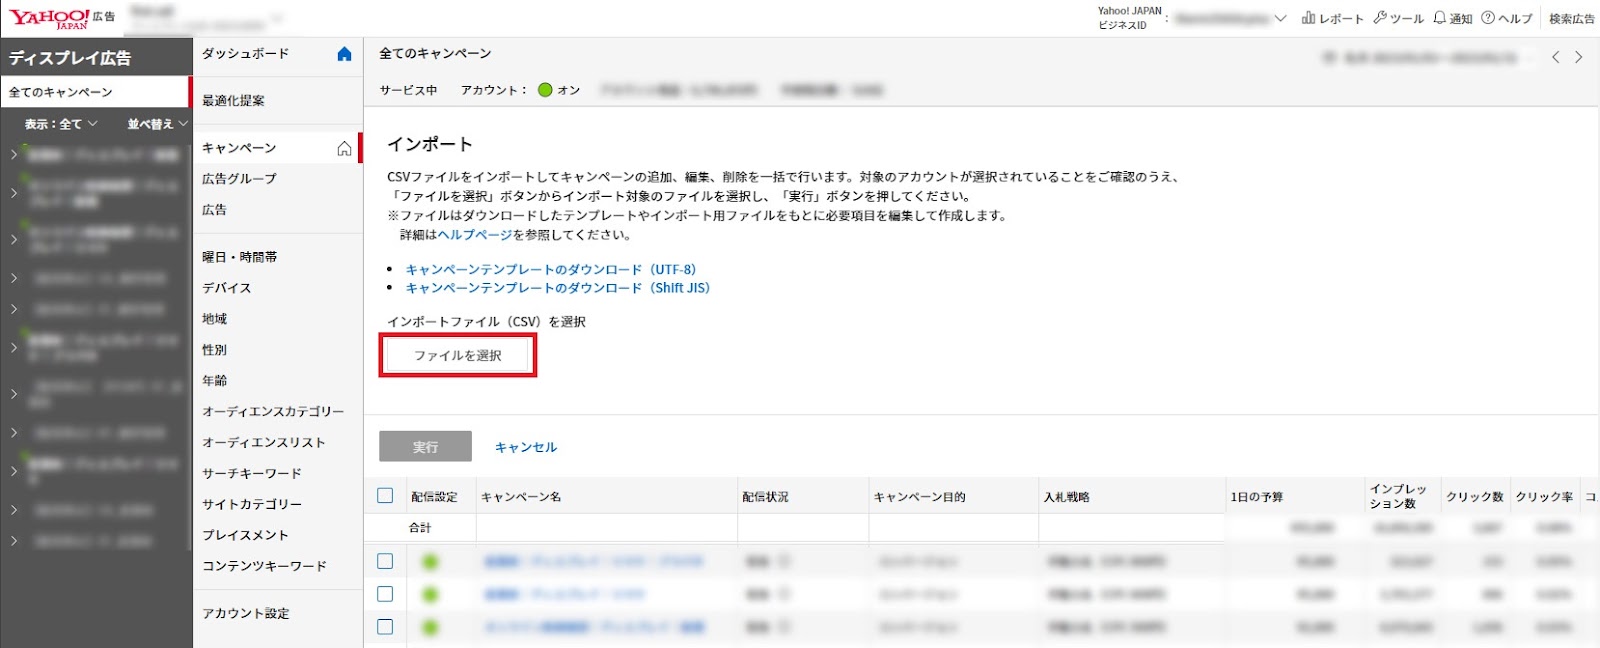Open the wrench Tools icon
The image size is (1600, 648).
pos(1380,18)
